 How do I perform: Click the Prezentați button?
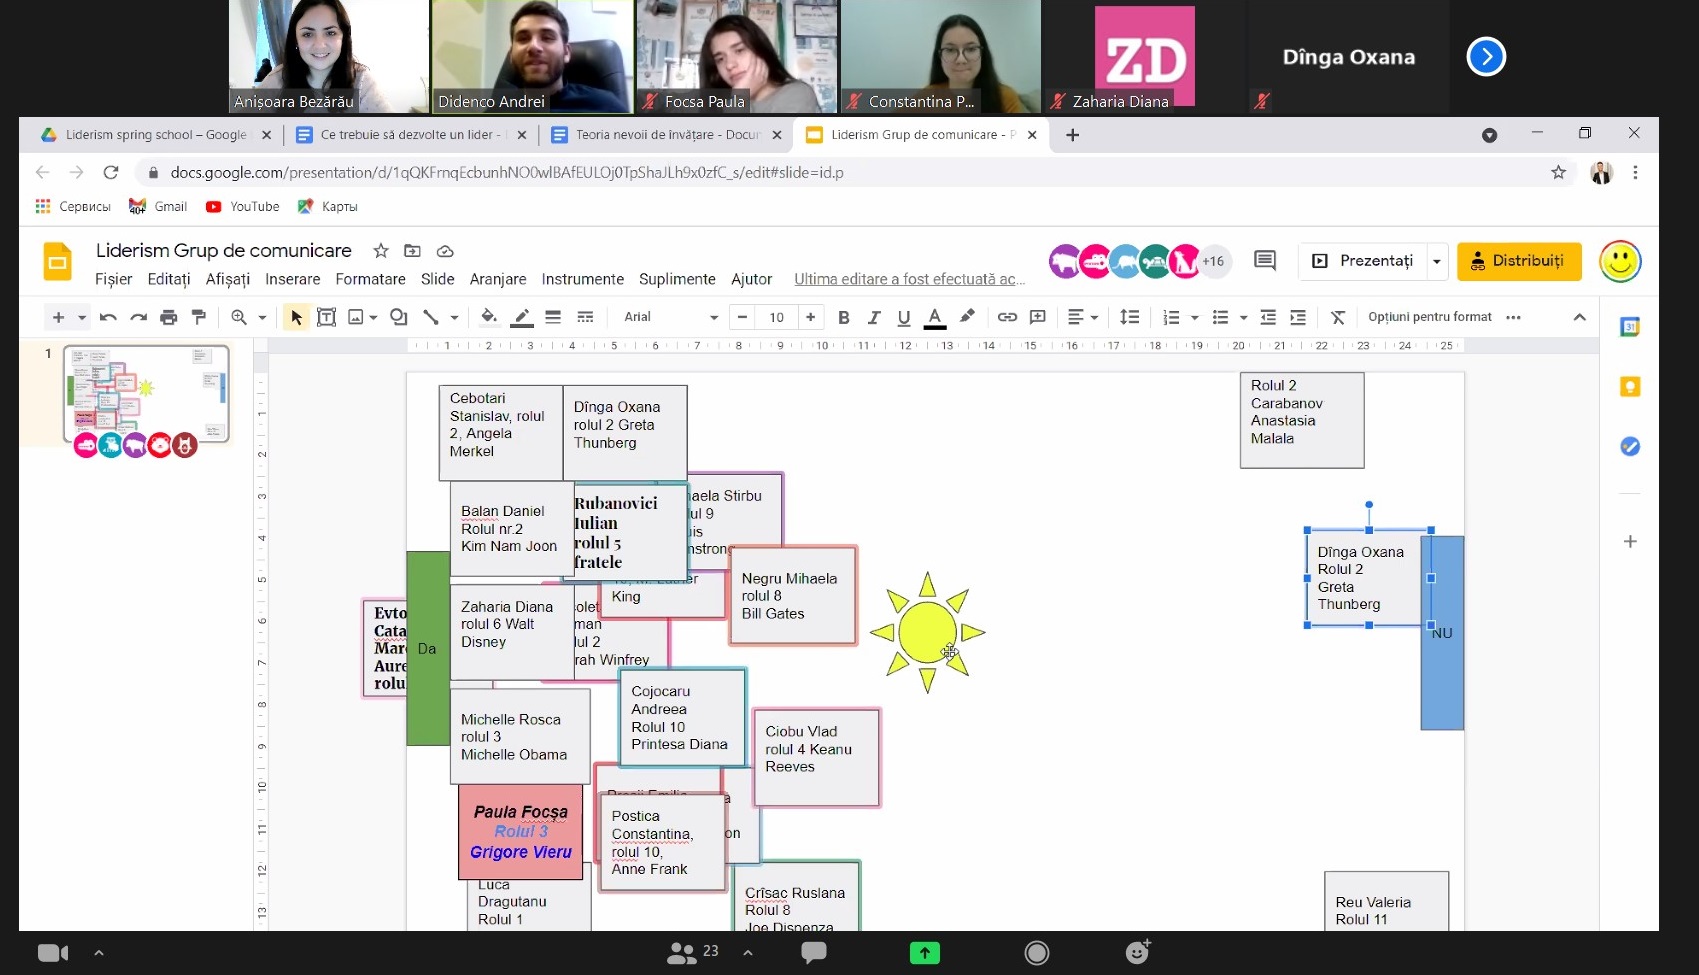[1363, 261]
